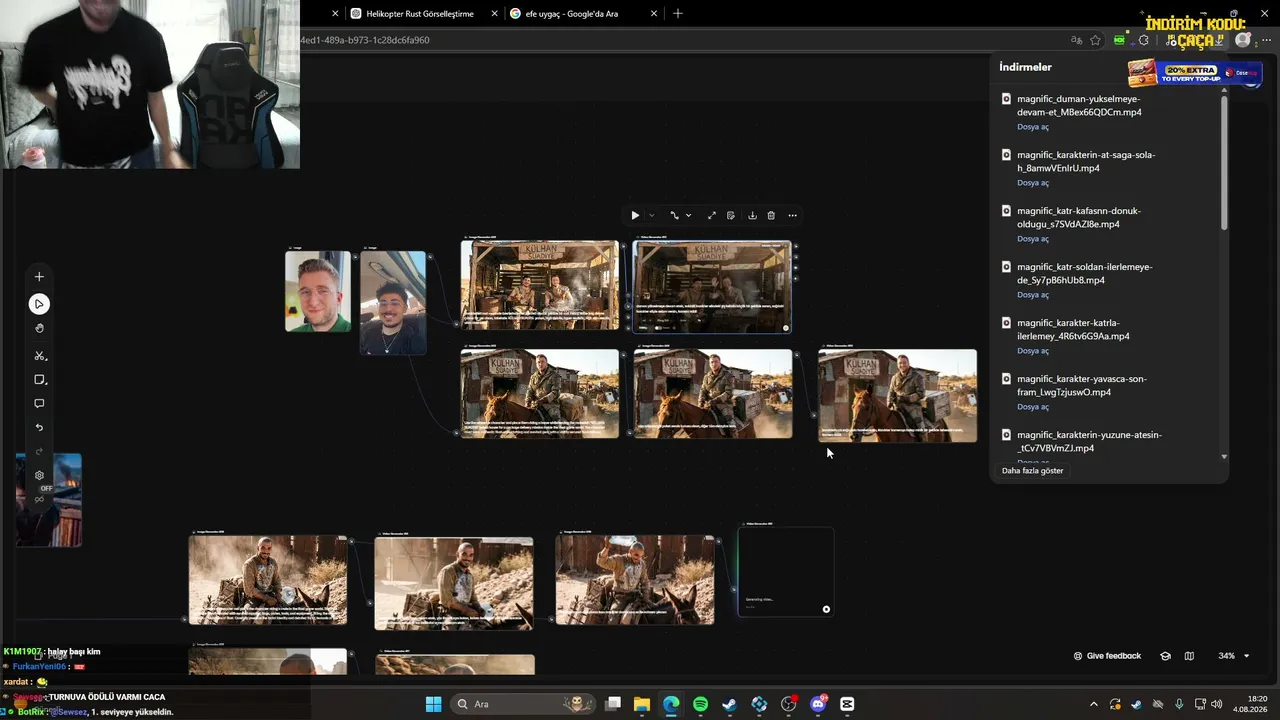Select the rightmost horse rider Külhan node
Viewport: 1280px width, 720px height.
tap(897, 395)
